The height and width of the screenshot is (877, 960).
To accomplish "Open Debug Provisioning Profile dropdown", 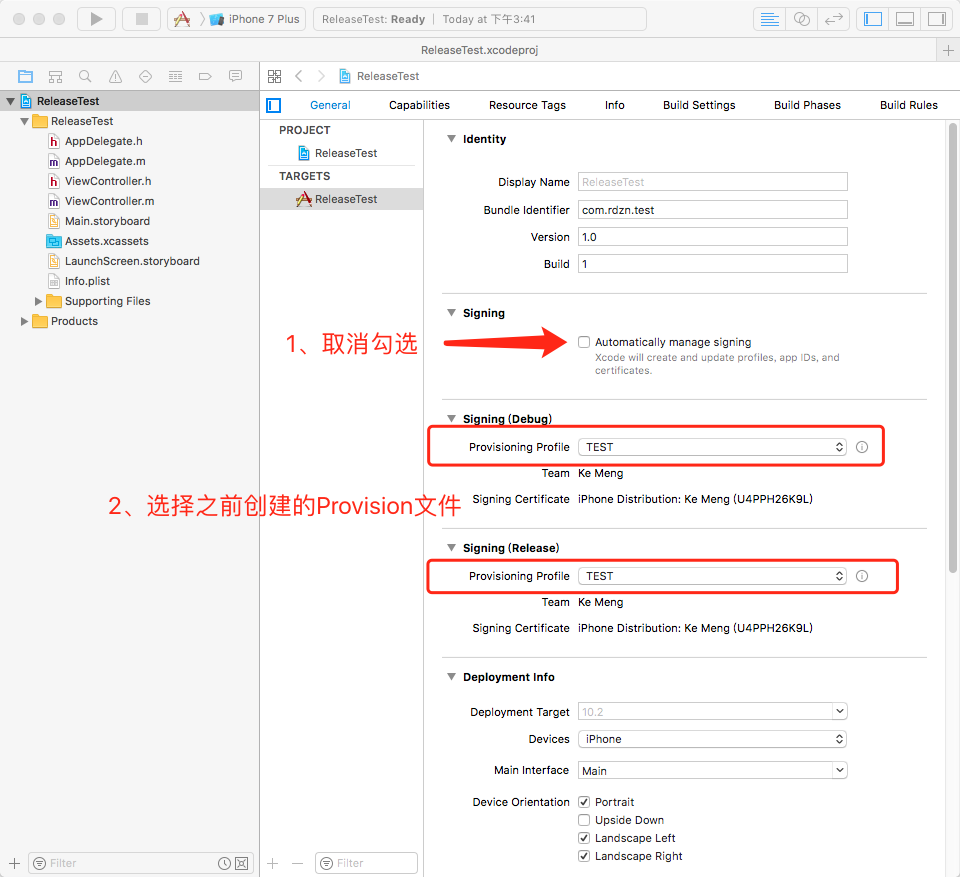I will (713, 447).
